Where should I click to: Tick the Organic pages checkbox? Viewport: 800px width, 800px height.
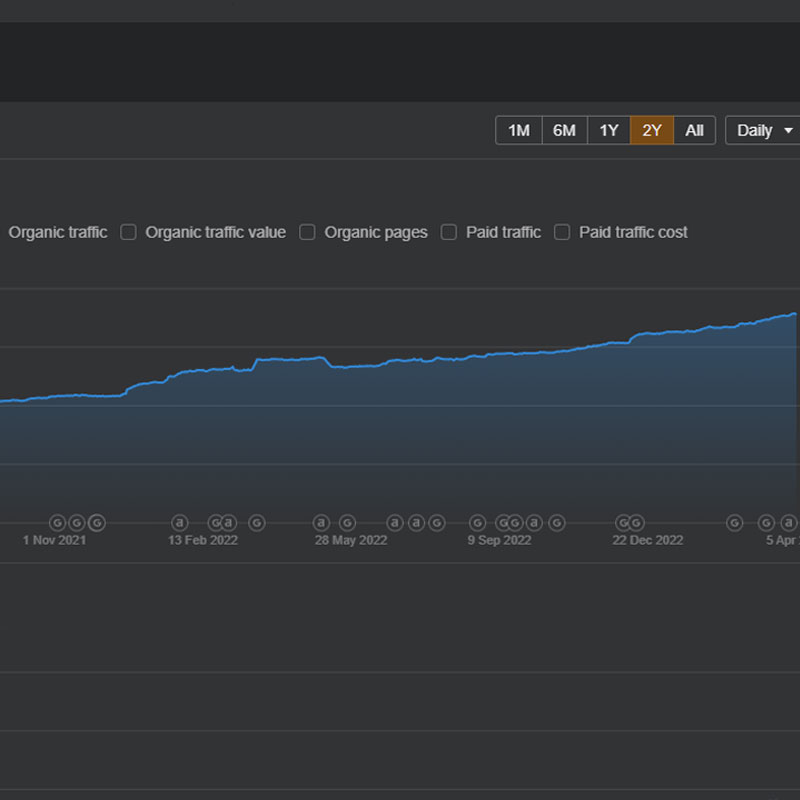click(x=307, y=232)
